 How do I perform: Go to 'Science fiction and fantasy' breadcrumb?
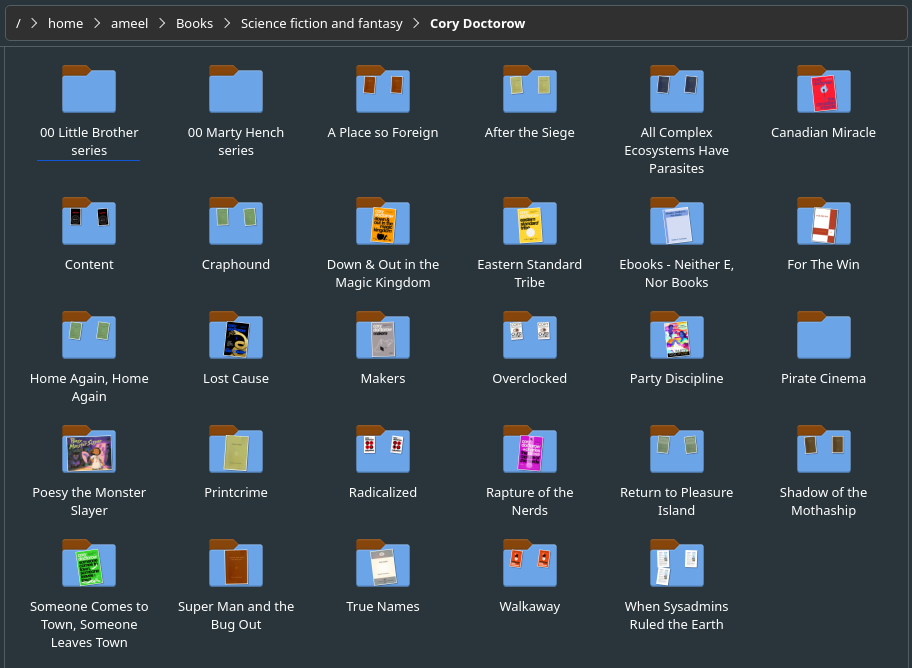(322, 23)
